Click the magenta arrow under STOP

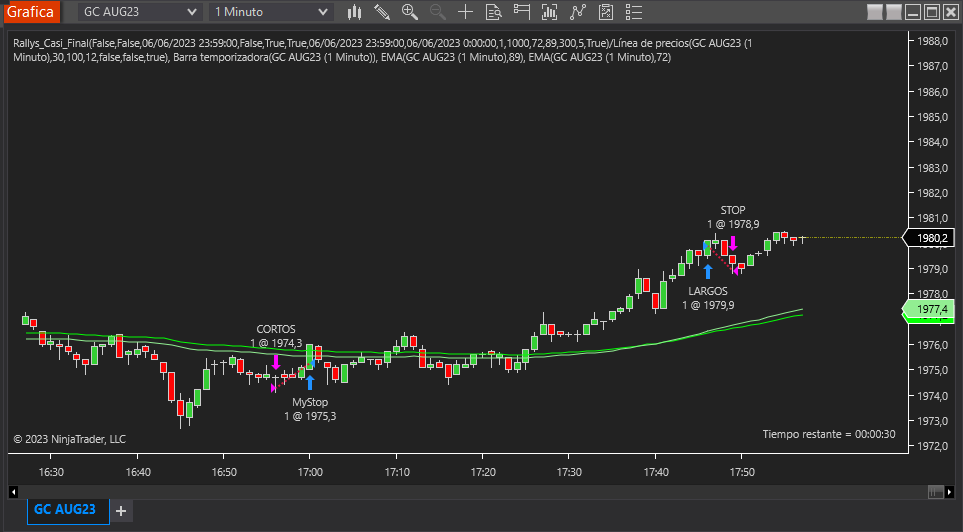coord(733,243)
